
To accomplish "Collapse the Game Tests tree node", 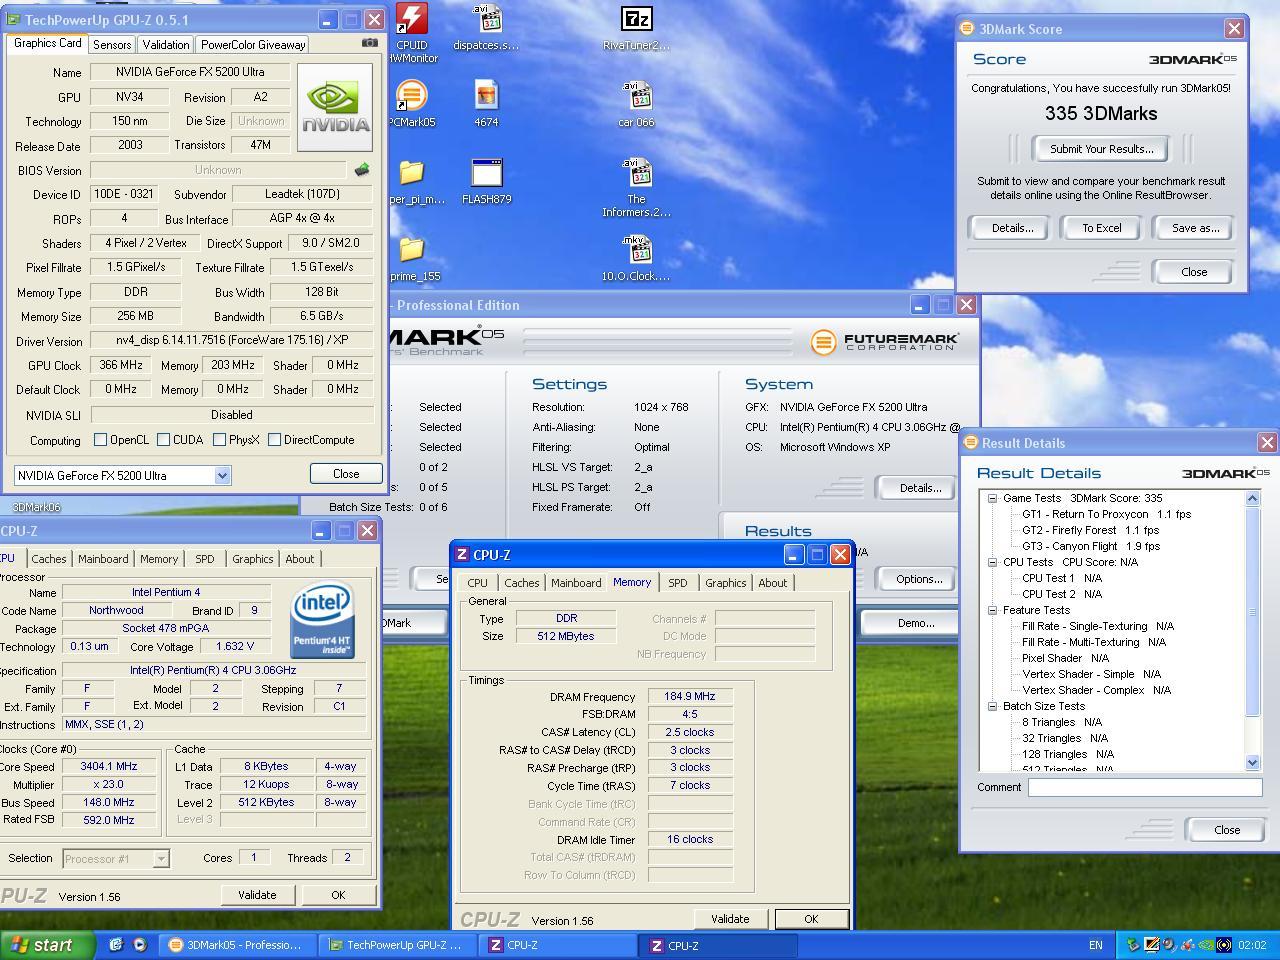I will click(992, 498).
